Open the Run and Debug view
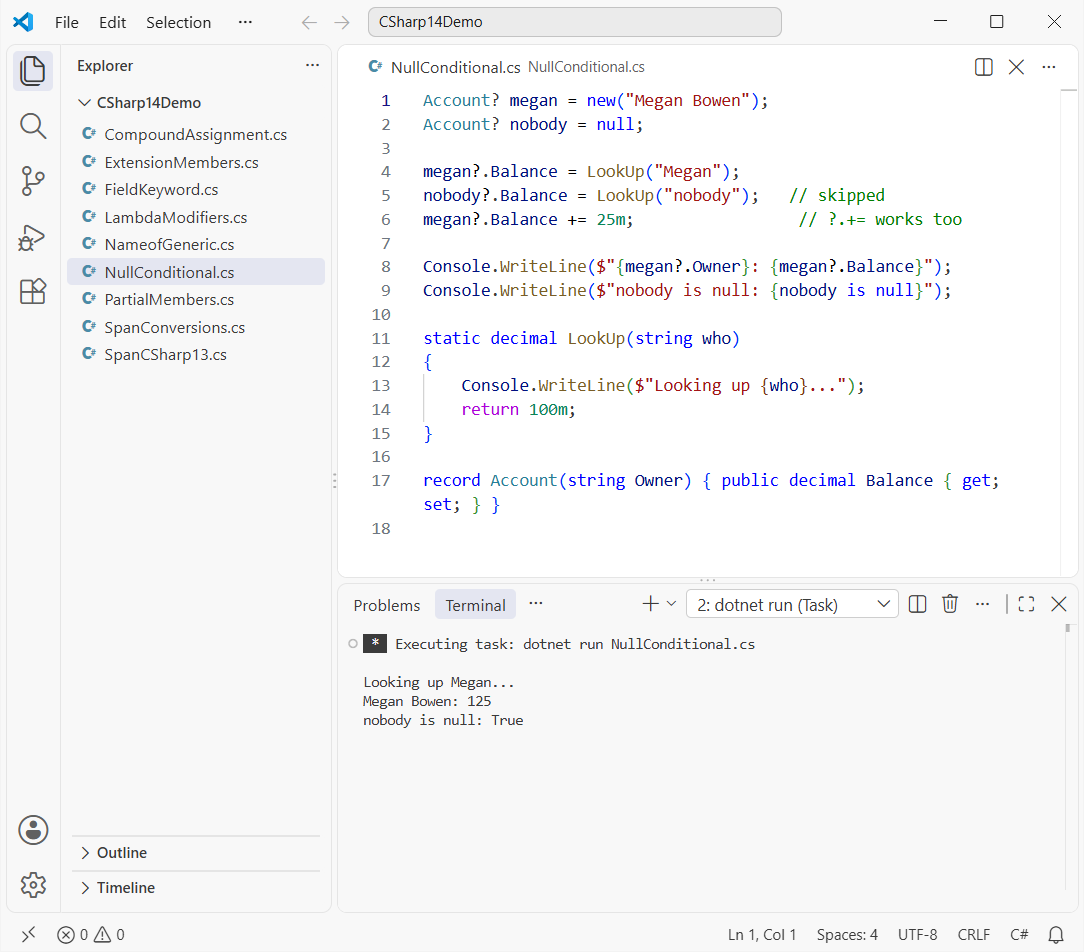The height and width of the screenshot is (952, 1084). point(32,237)
